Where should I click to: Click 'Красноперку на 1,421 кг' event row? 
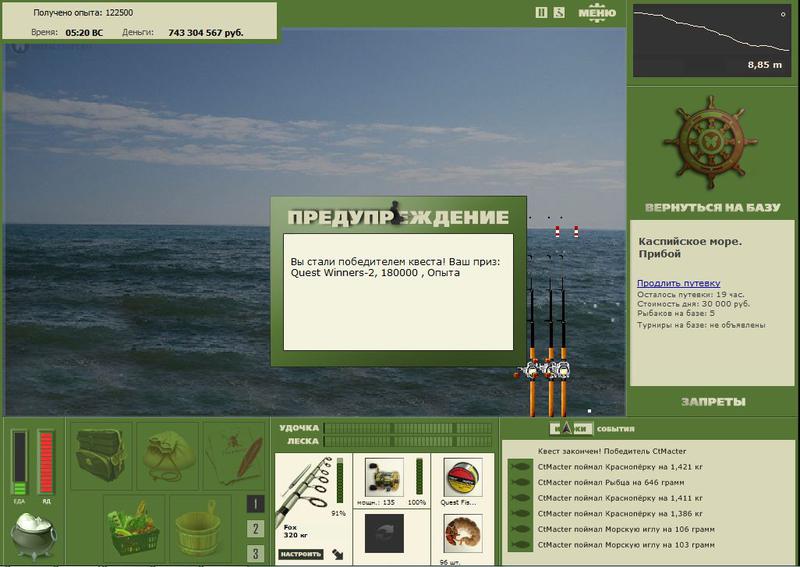620,466
